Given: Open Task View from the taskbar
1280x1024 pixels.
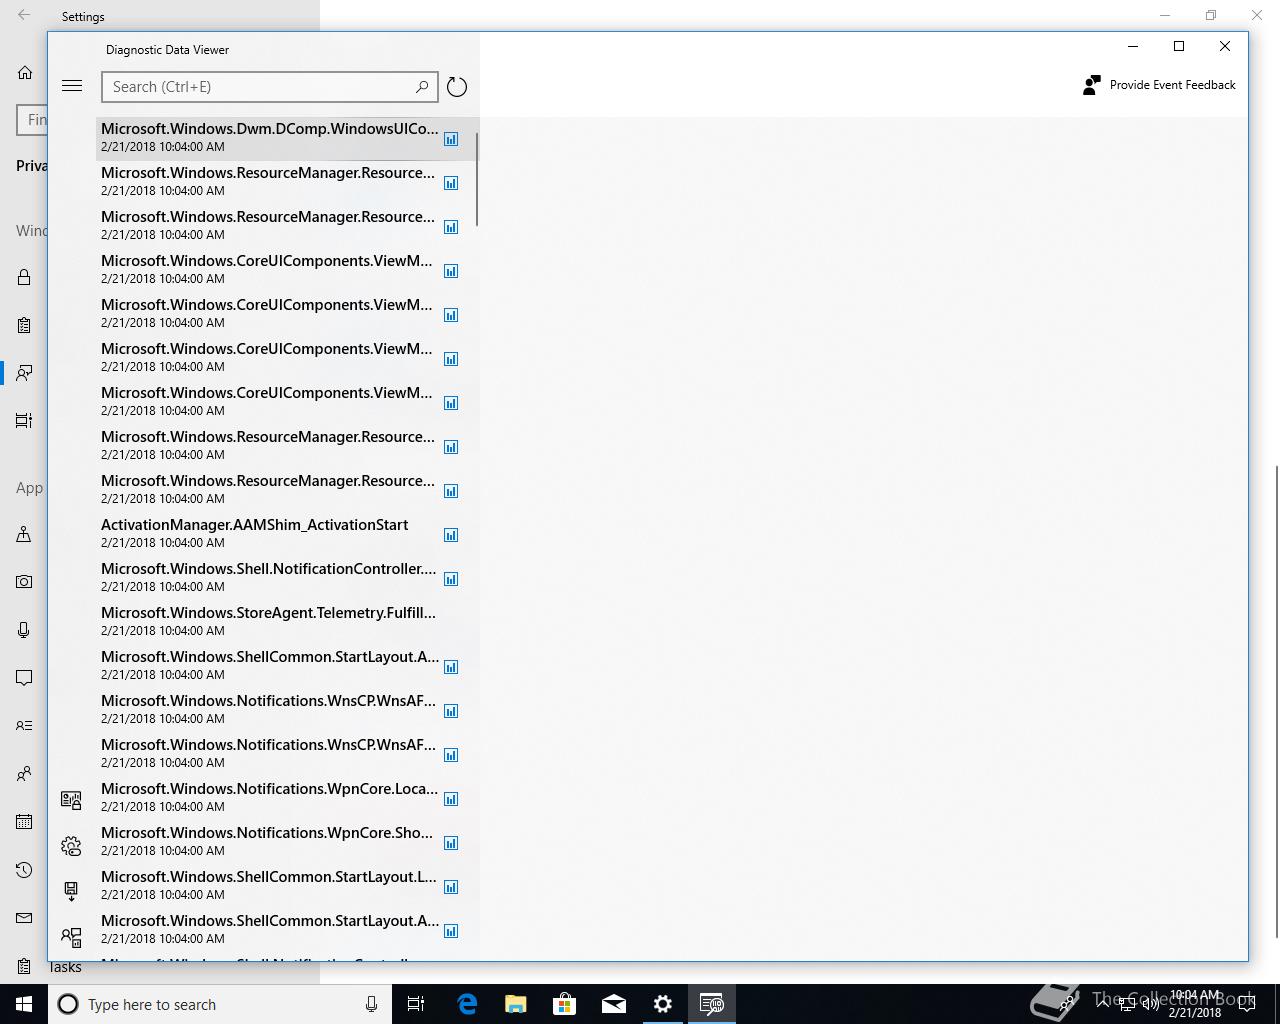Looking at the screenshot, I should click(x=417, y=1004).
